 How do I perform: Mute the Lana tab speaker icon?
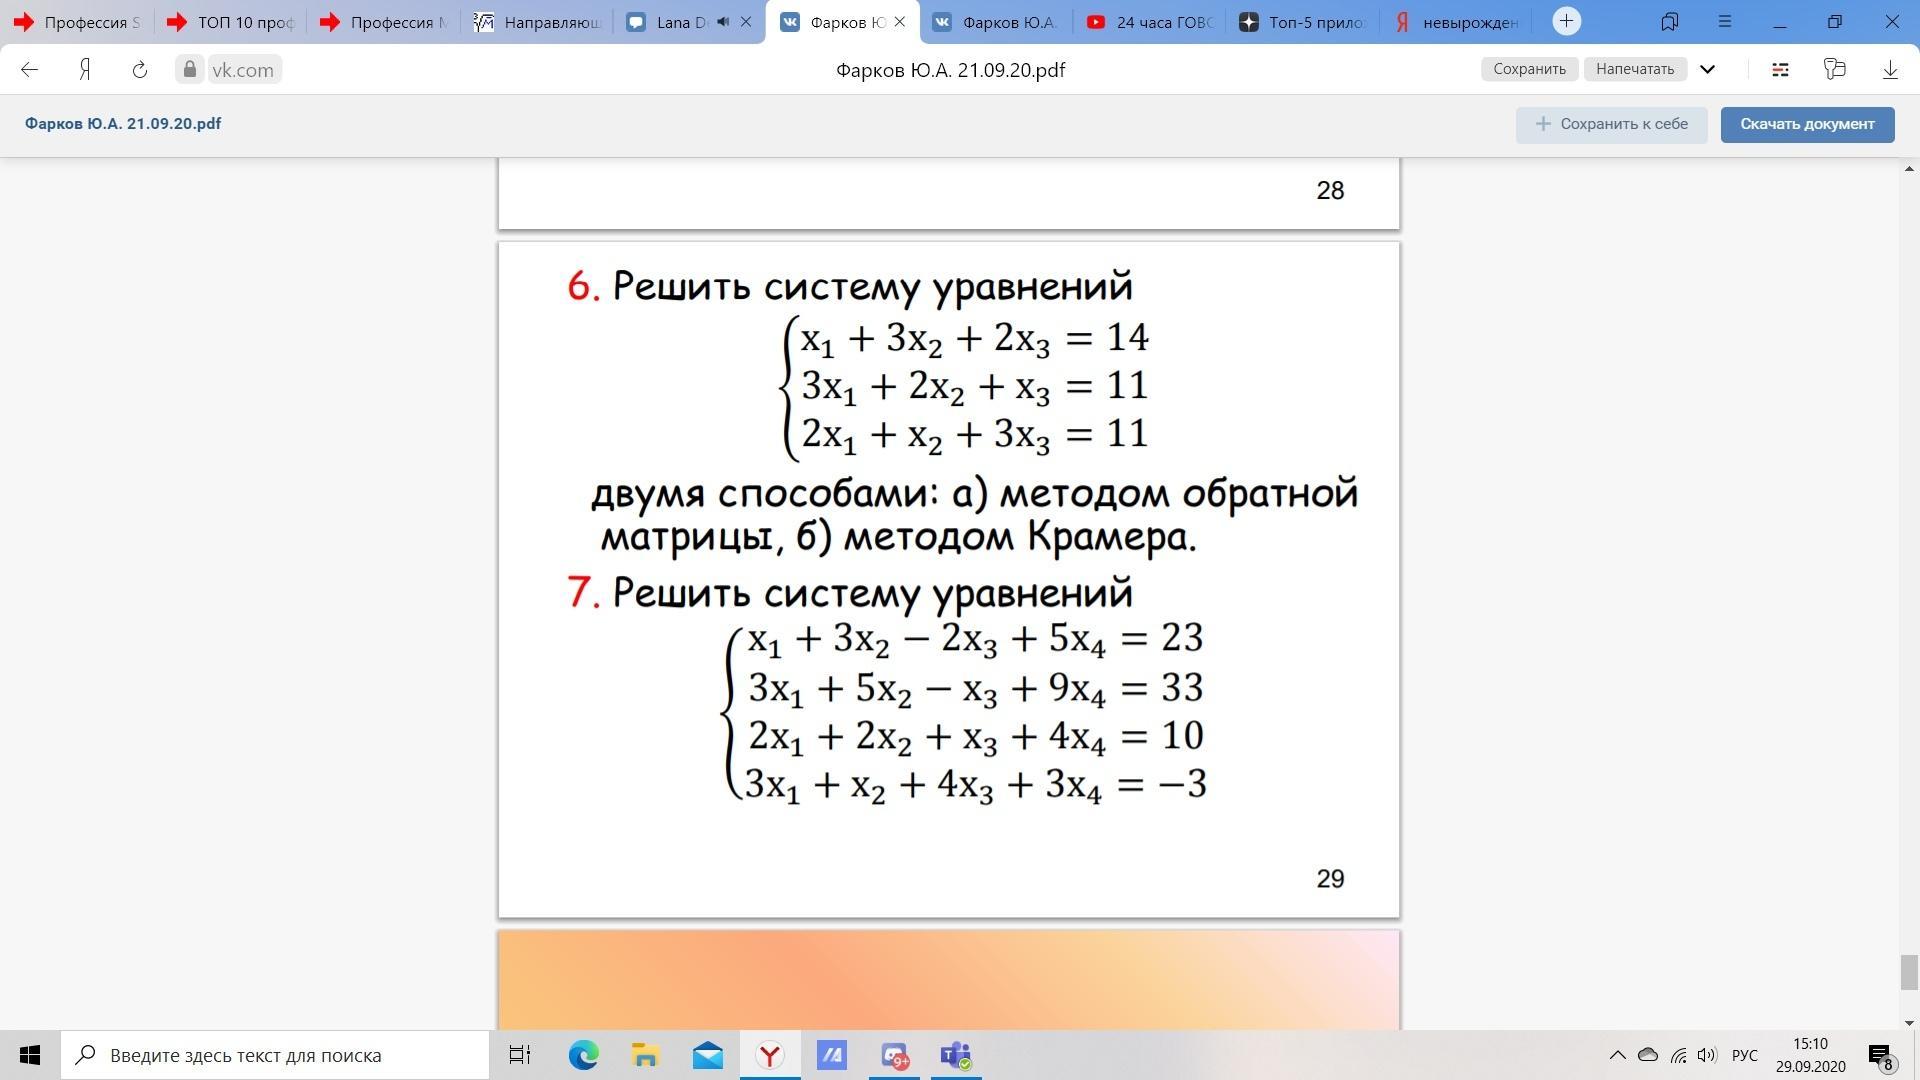tap(723, 21)
